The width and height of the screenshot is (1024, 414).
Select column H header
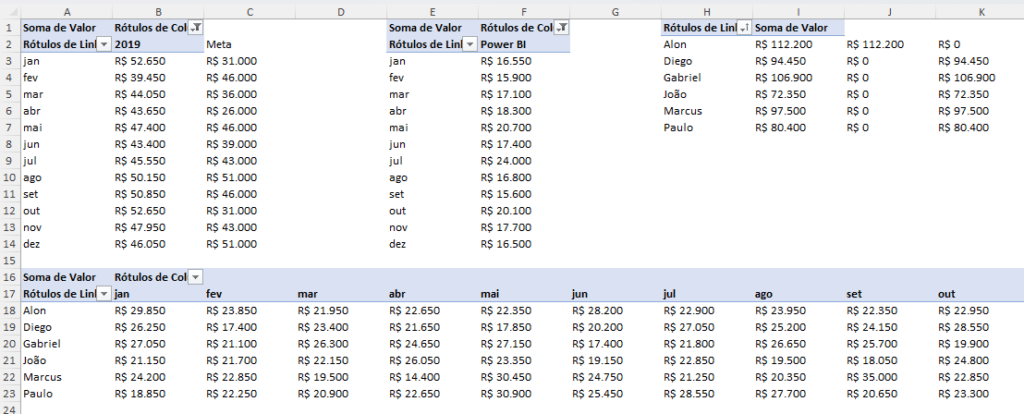pos(707,12)
